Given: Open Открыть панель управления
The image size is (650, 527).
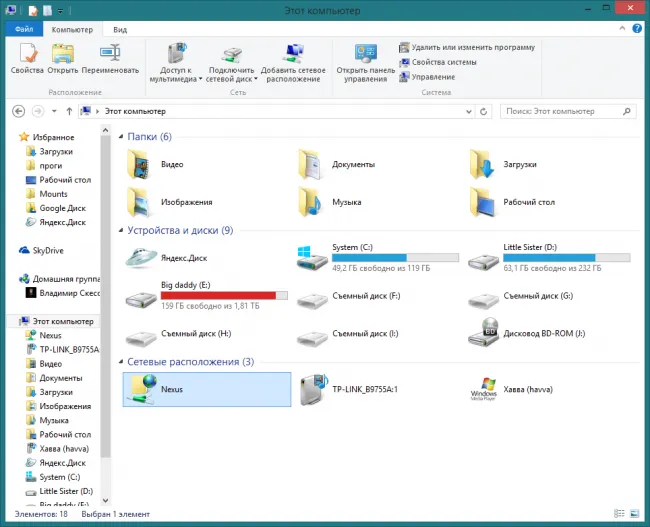Looking at the screenshot, I should pos(365,63).
